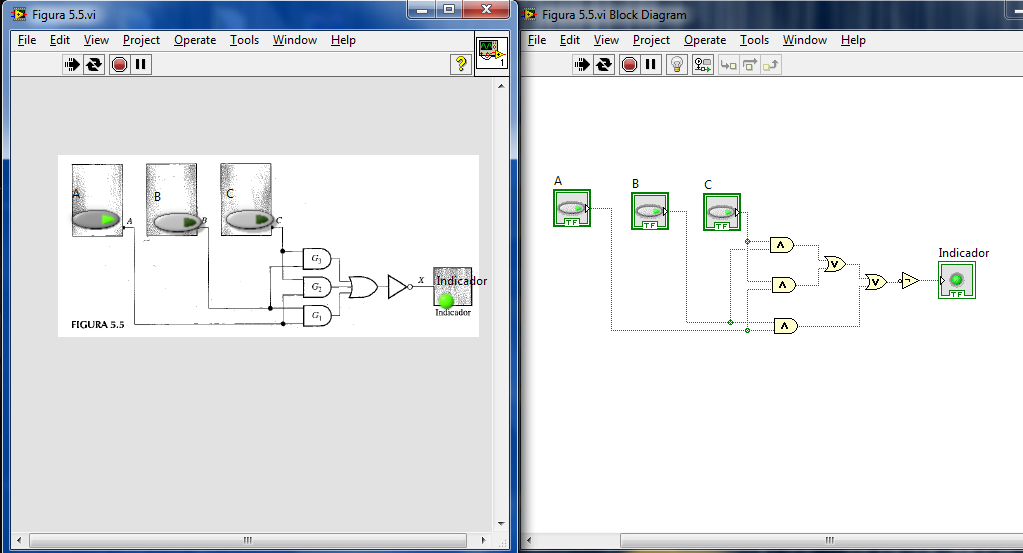
Task: Toggle boolean switch C on front panel
Action: (250, 220)
